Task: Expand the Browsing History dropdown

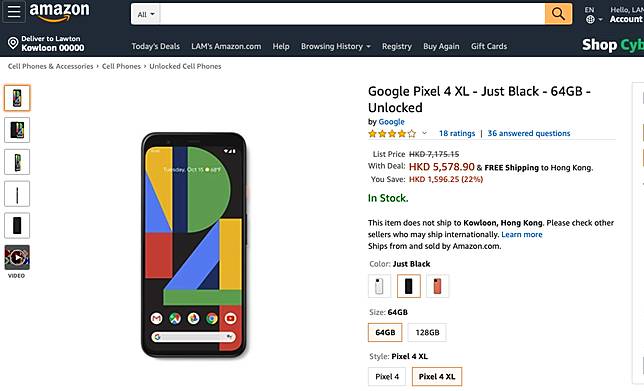Action: click(336, 46)
